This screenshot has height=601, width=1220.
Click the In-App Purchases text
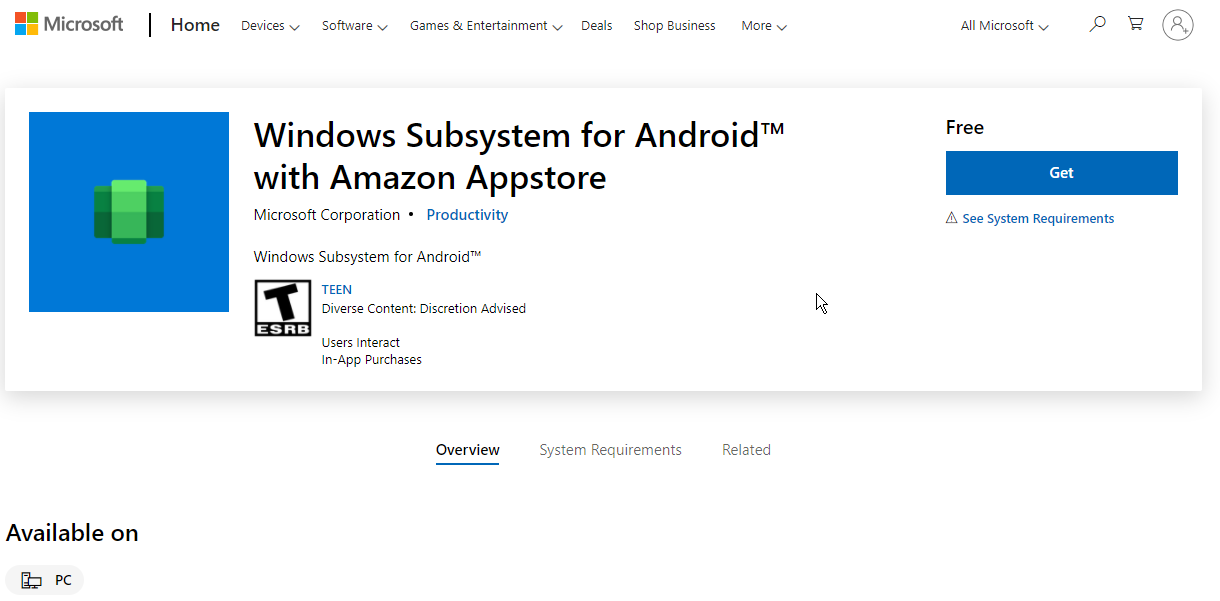(x=372, y=360)
